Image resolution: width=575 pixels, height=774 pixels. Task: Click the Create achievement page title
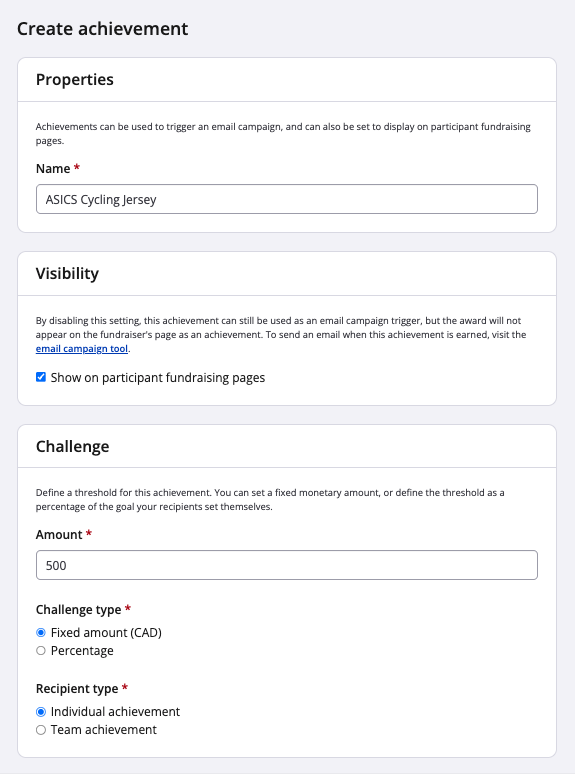103,29
